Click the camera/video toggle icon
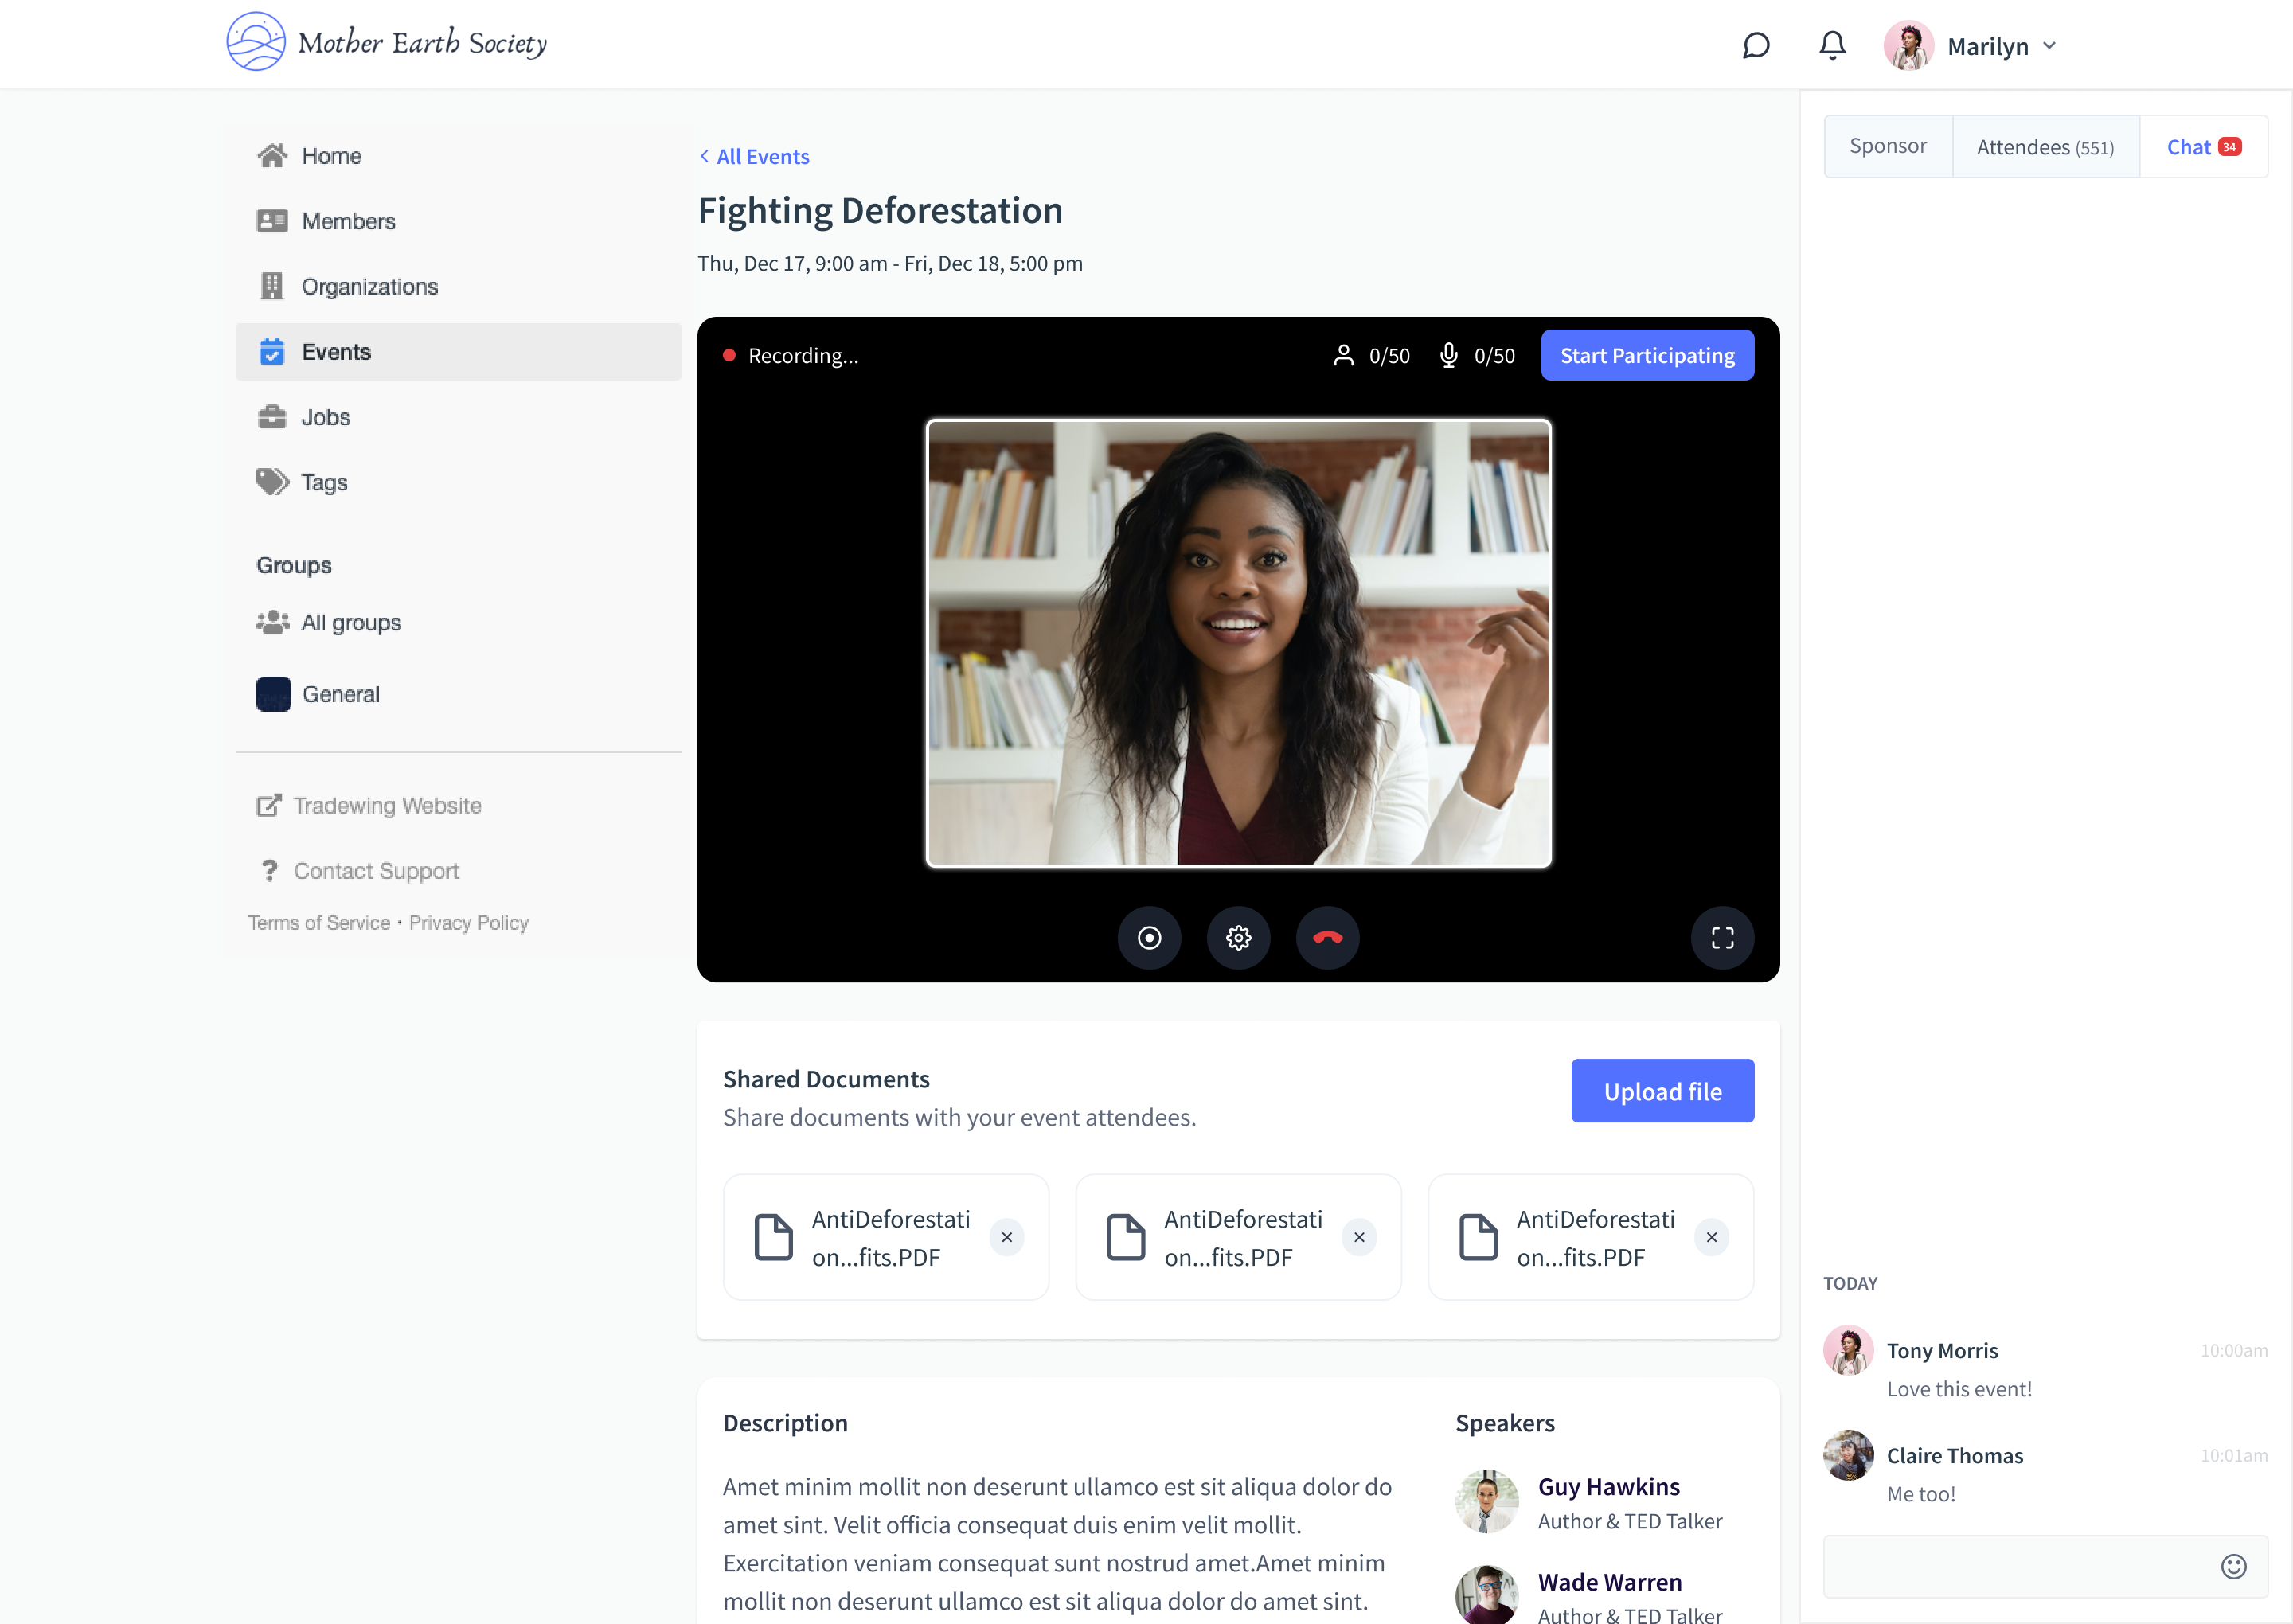 (1147, 937)
